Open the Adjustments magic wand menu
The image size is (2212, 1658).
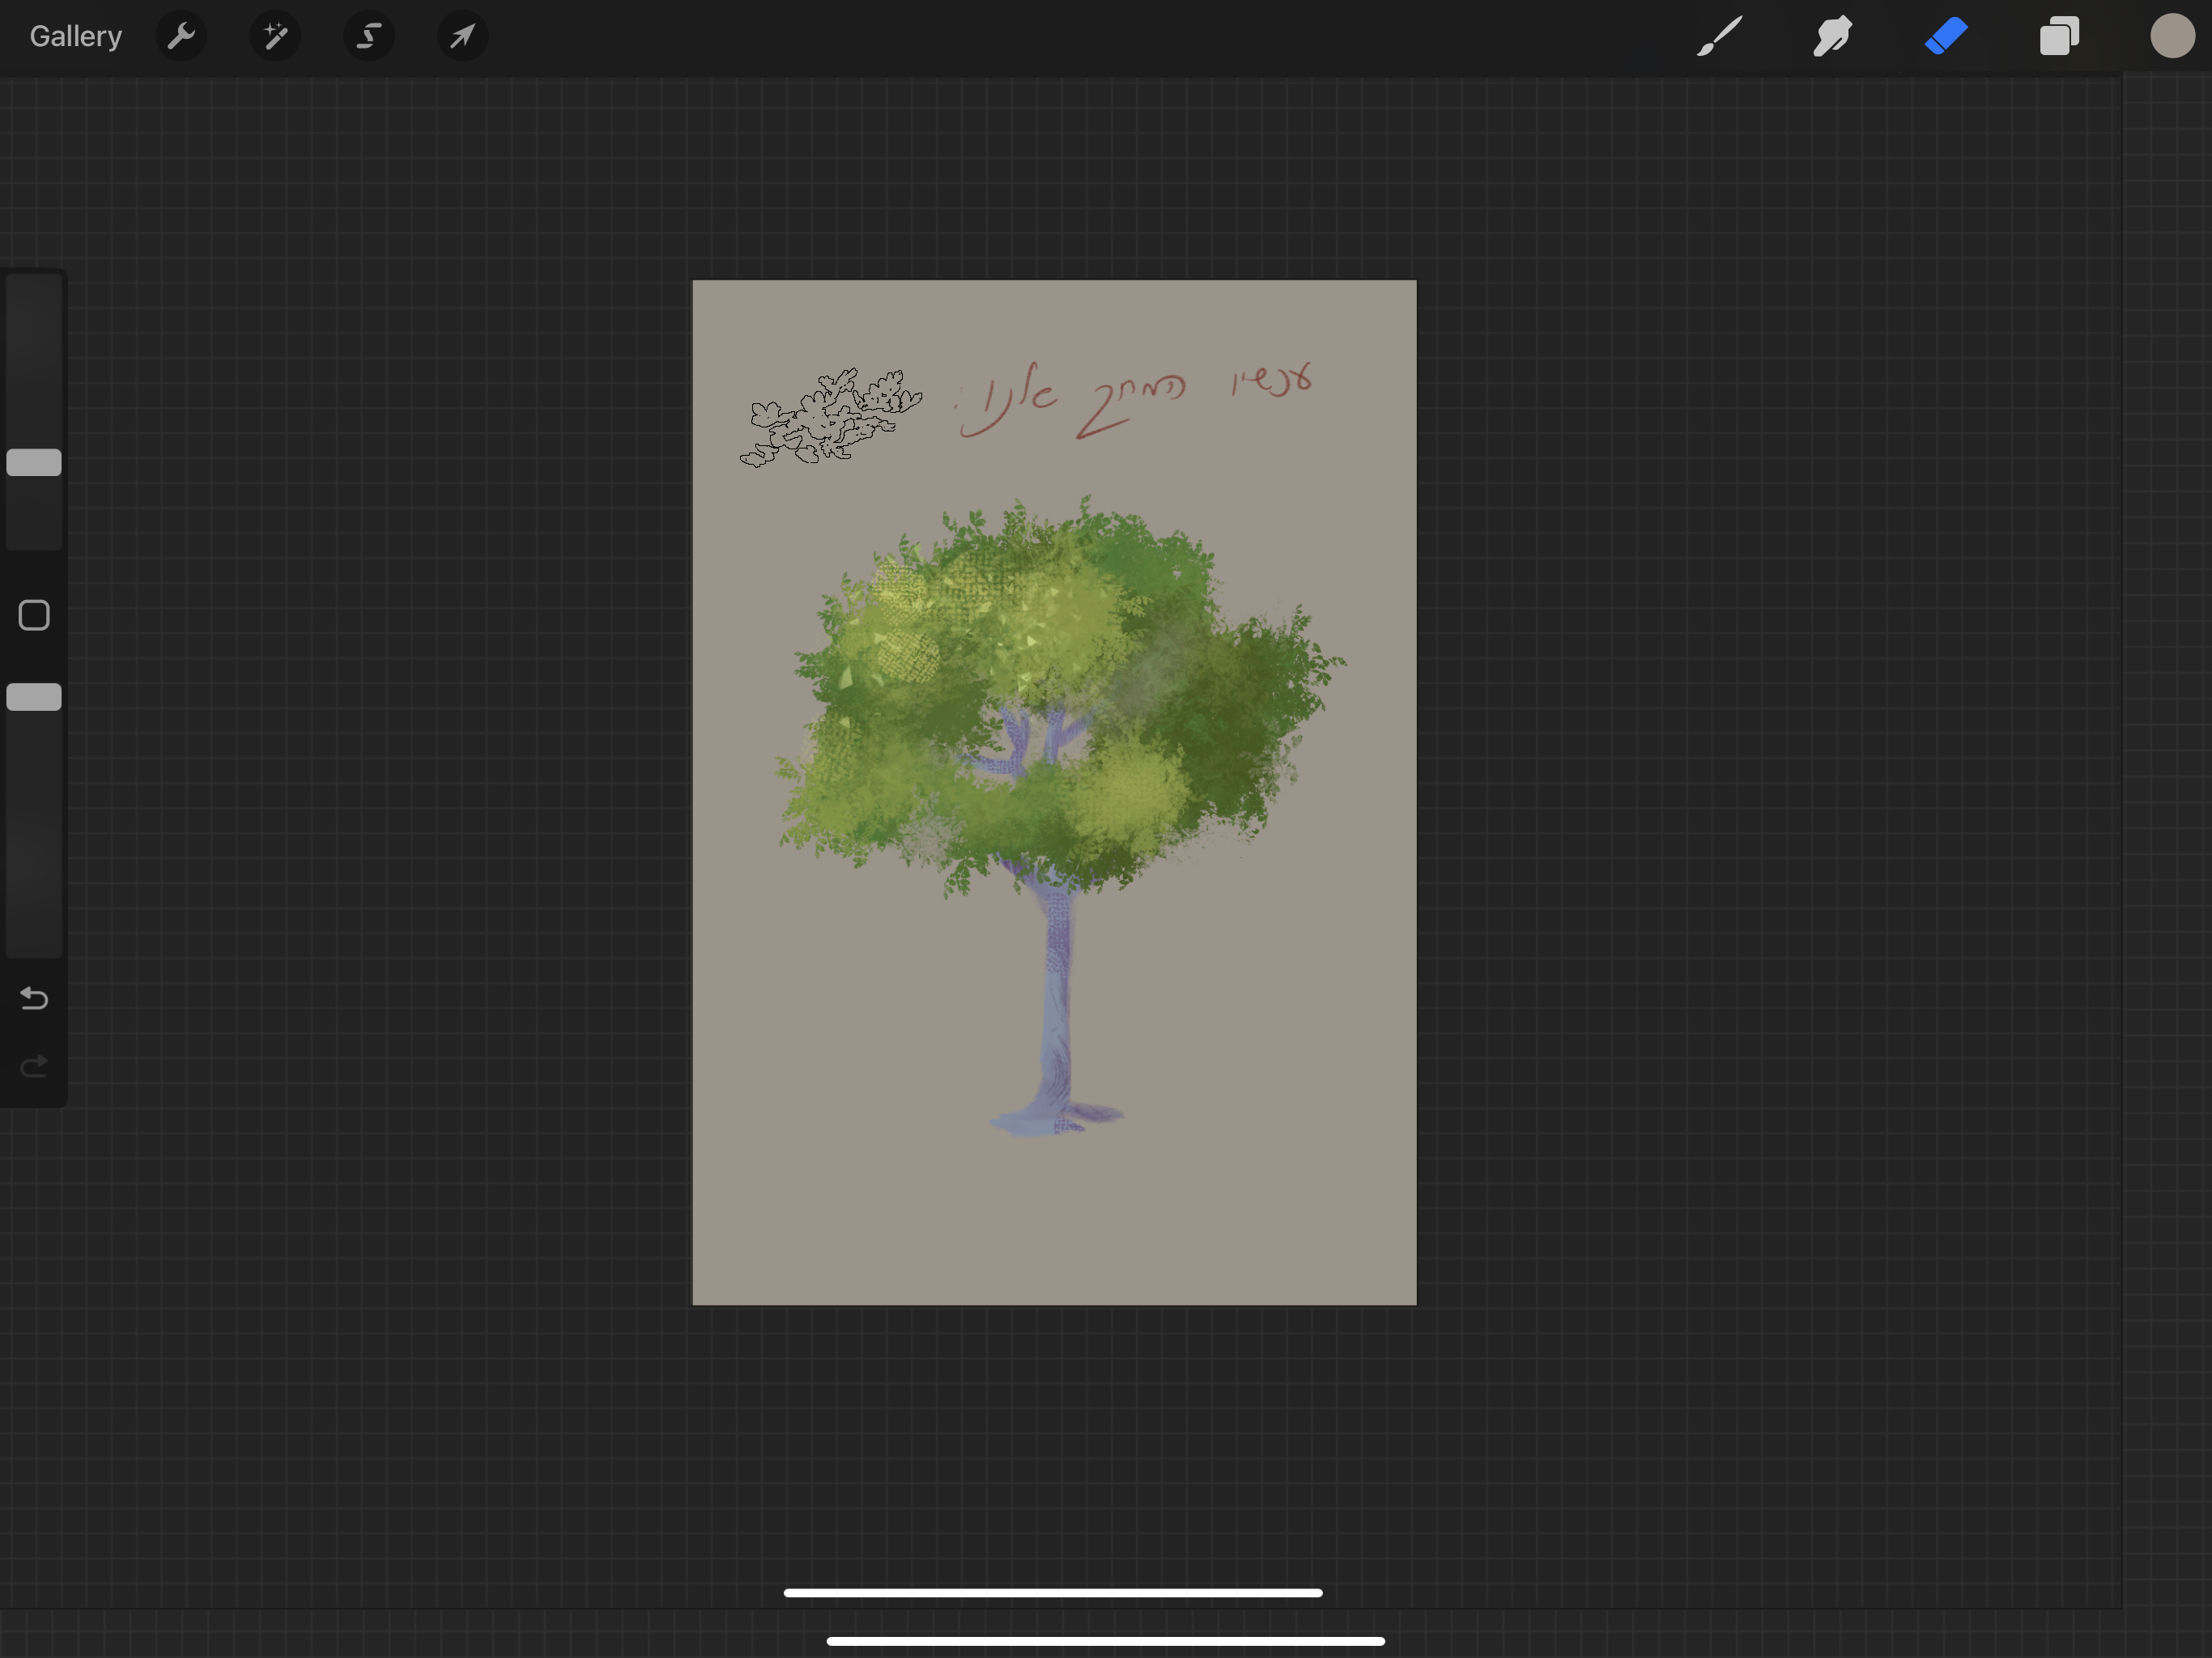(x=275, y=37)
